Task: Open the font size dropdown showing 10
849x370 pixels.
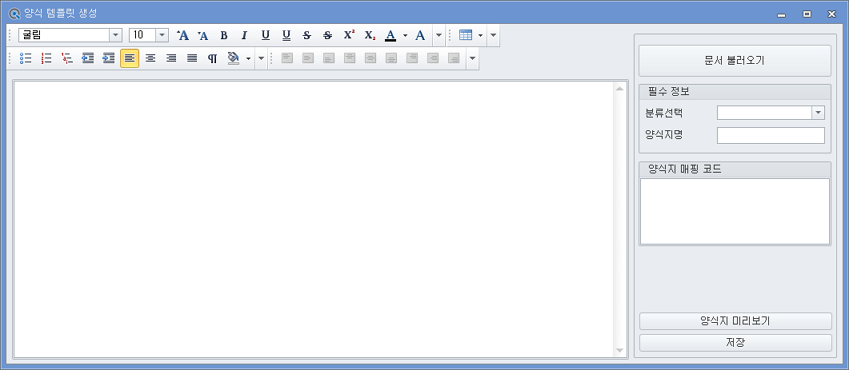Action: (162, 35)
